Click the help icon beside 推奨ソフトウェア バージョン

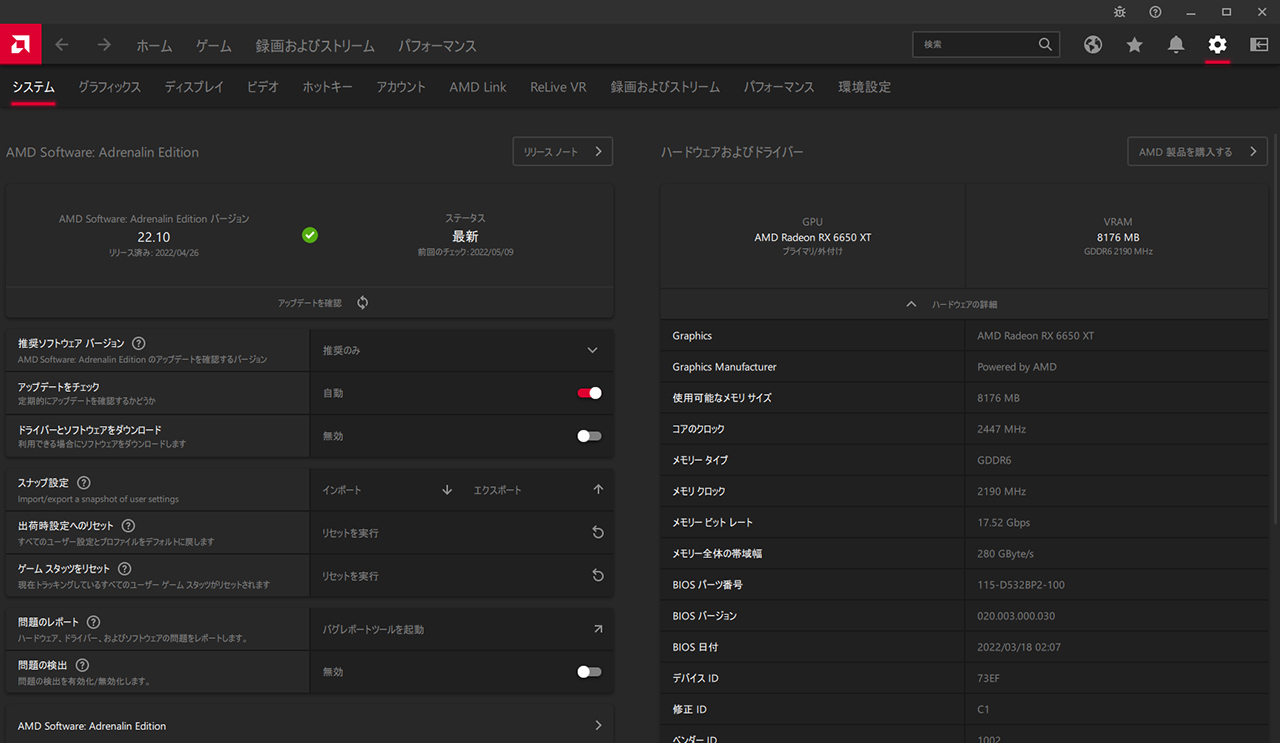[139, 343]
